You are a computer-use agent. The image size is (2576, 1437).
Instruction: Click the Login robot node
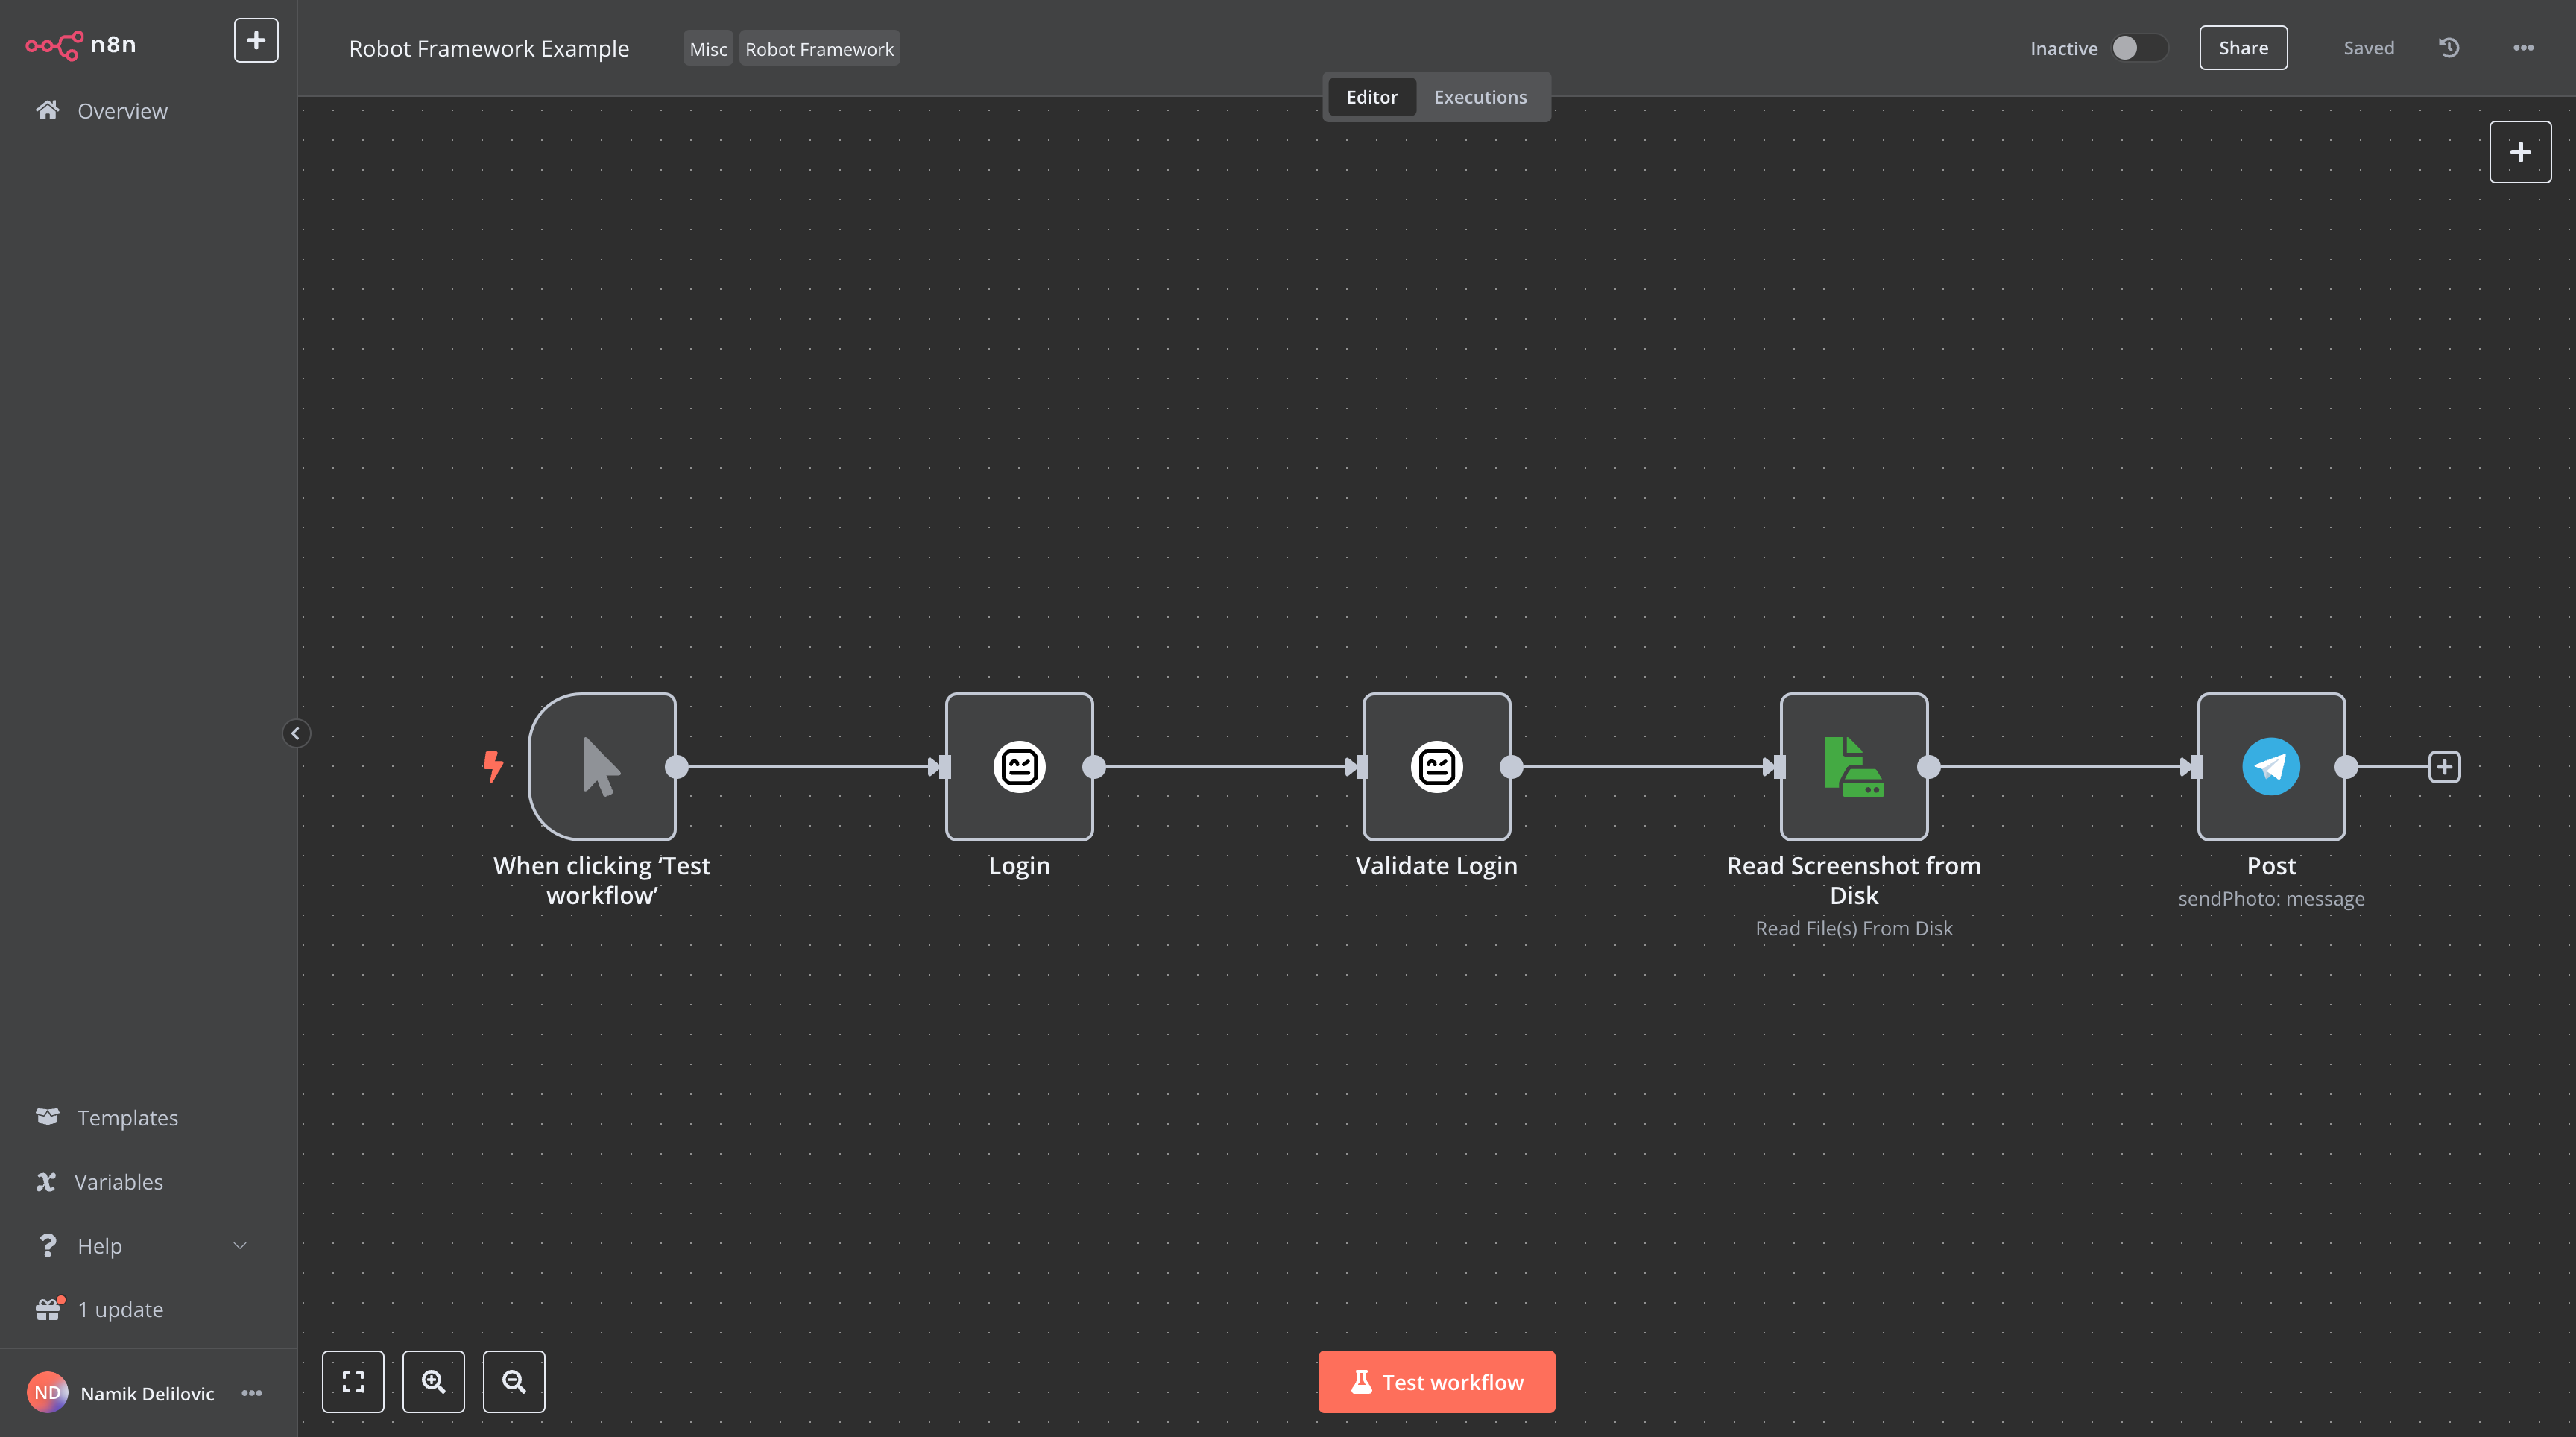tap(1019, 766)
